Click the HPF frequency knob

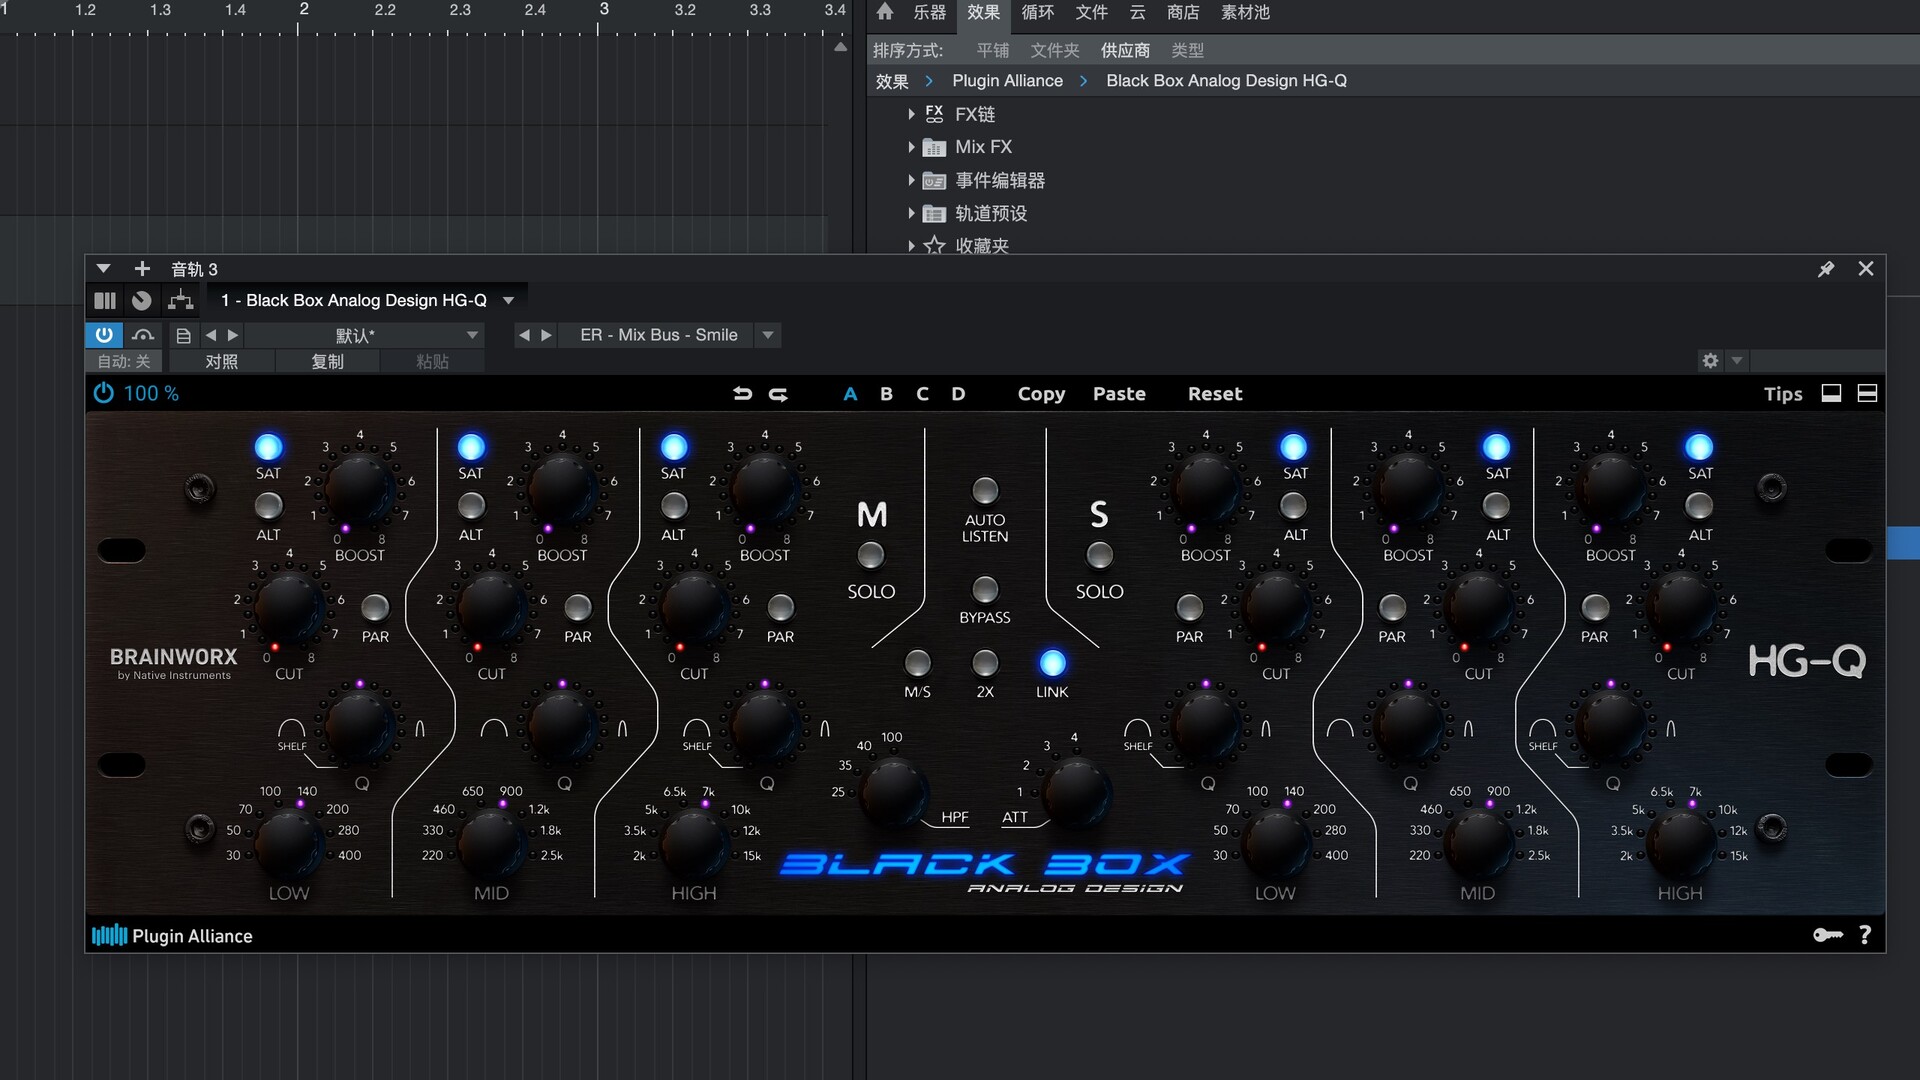point(892,792)
